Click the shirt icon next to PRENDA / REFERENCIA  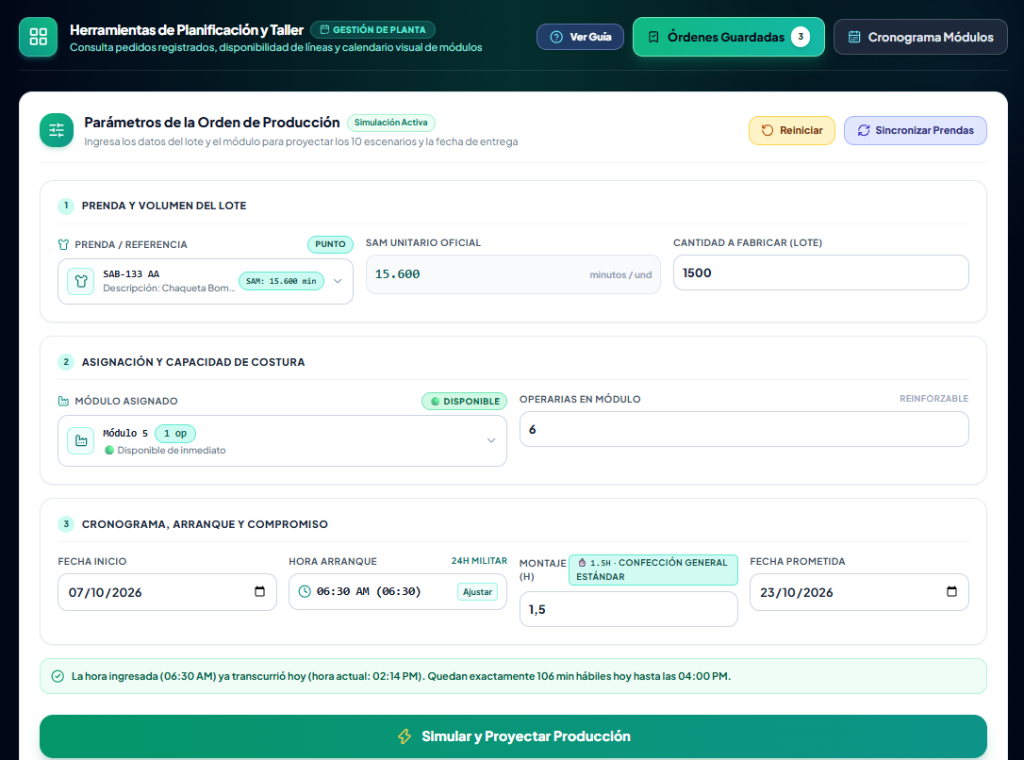tap(63, 244)
